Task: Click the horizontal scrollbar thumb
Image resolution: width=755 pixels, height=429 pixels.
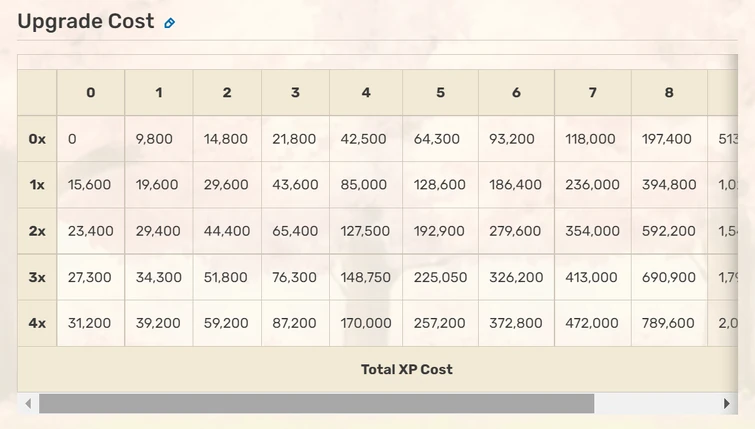Action: (x=316, y=403)
